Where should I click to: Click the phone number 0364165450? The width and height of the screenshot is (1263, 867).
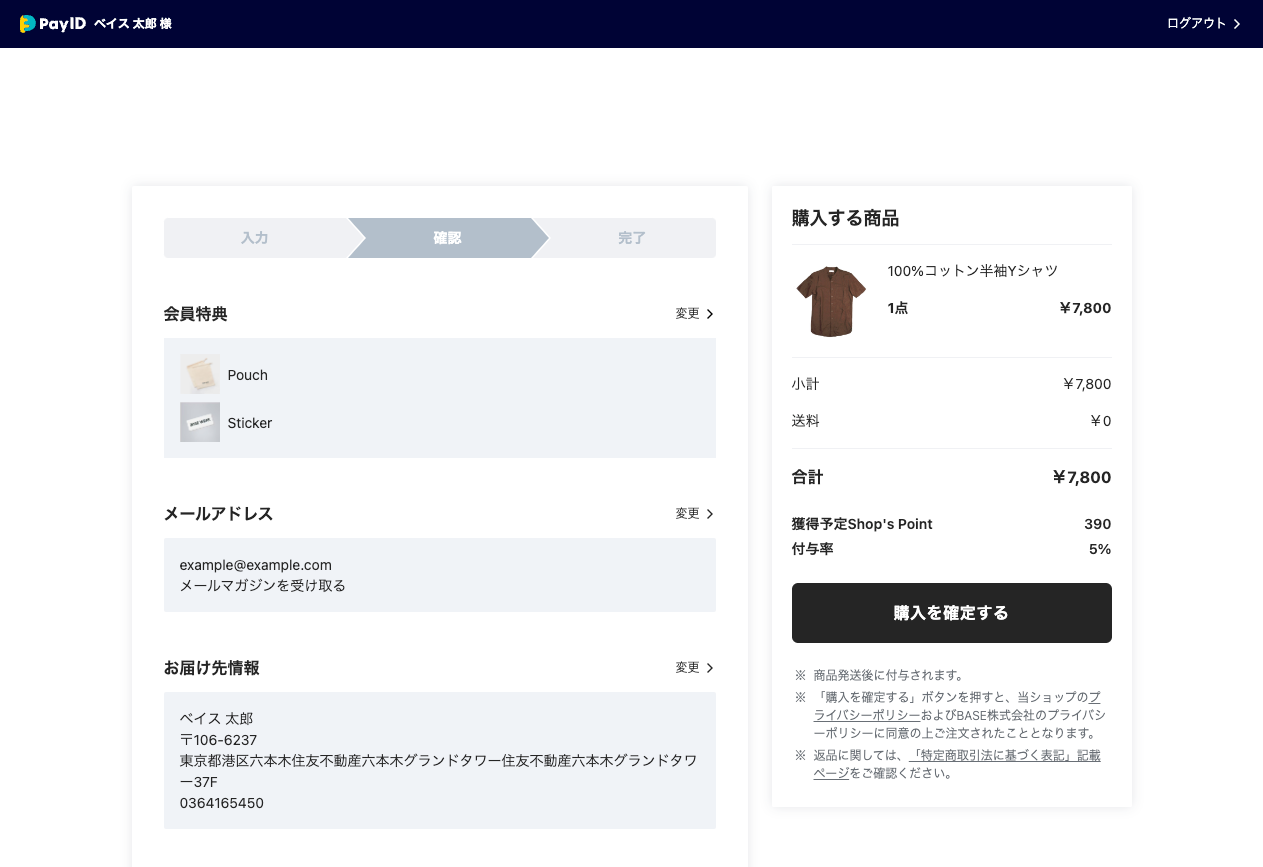tap(222, 803)
